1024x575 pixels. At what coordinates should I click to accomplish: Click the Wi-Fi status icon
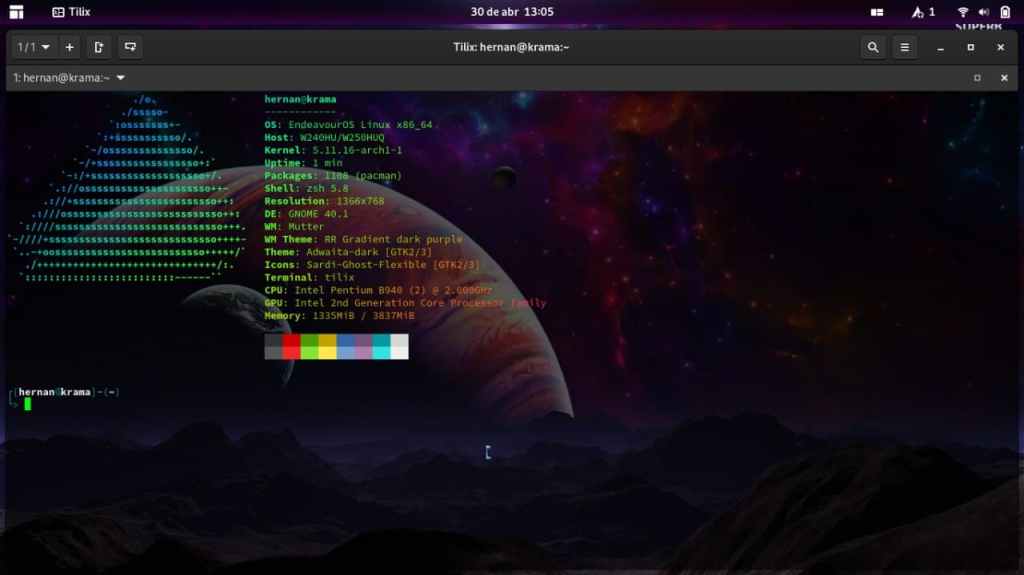(x=963, y=12)
